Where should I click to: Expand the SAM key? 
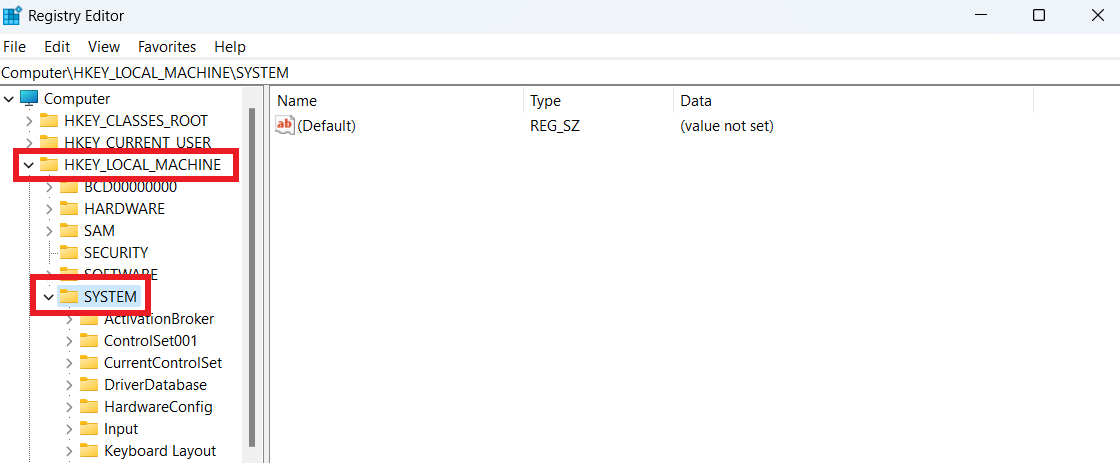point(49,231)
